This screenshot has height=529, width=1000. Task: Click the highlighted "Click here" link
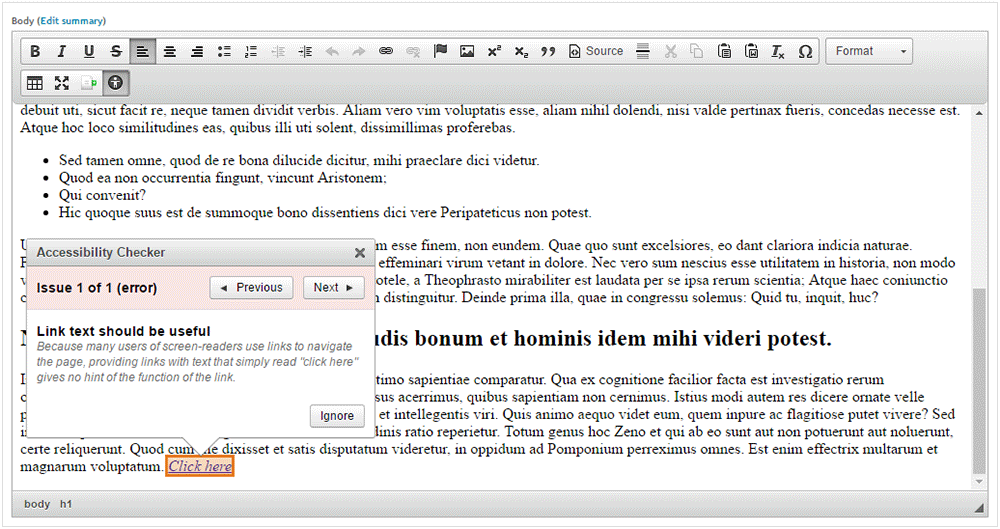click(200, 467)
